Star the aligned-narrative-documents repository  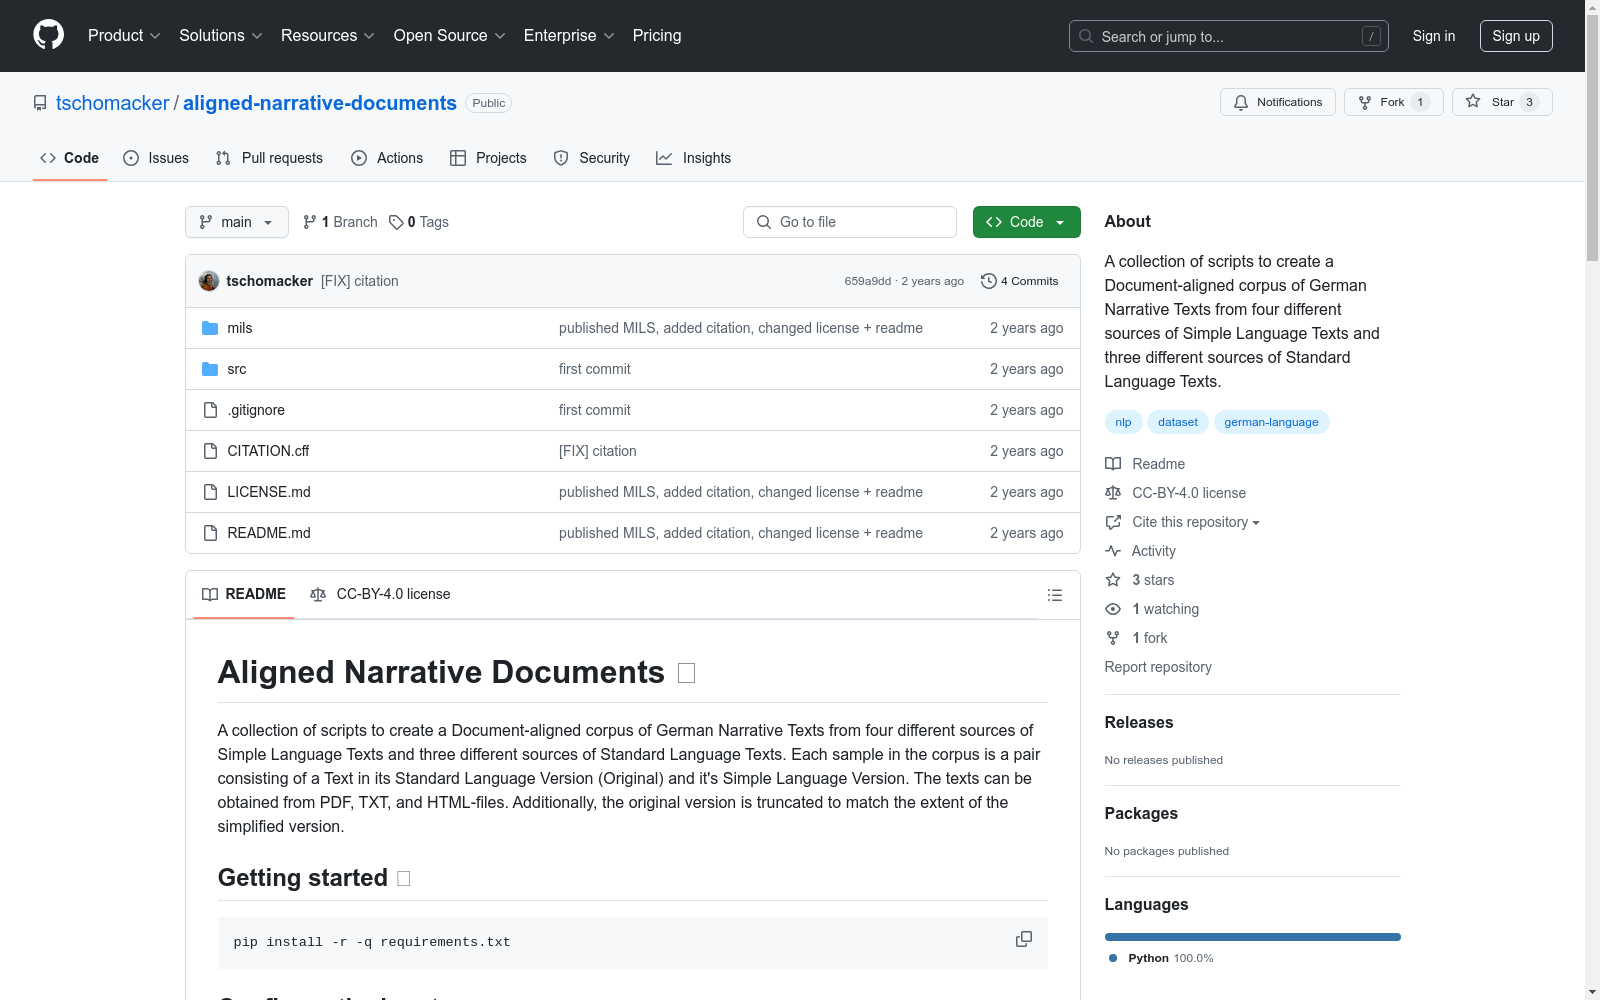[x=1501, y=102]
